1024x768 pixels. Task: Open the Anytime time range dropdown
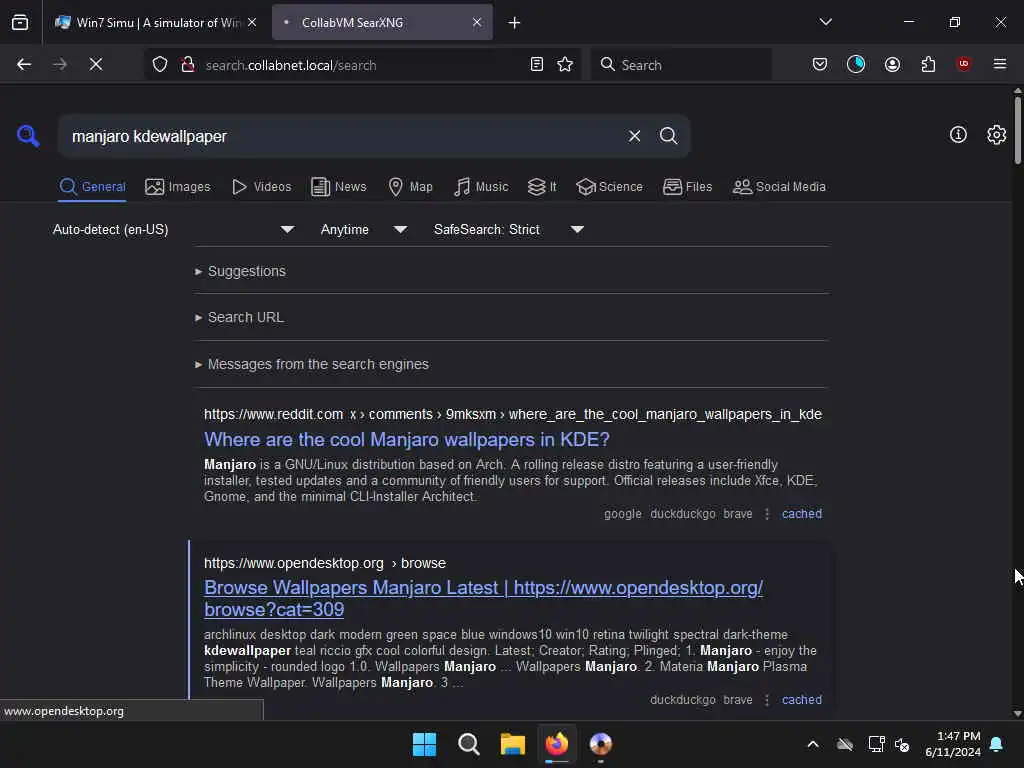point(364,229)
